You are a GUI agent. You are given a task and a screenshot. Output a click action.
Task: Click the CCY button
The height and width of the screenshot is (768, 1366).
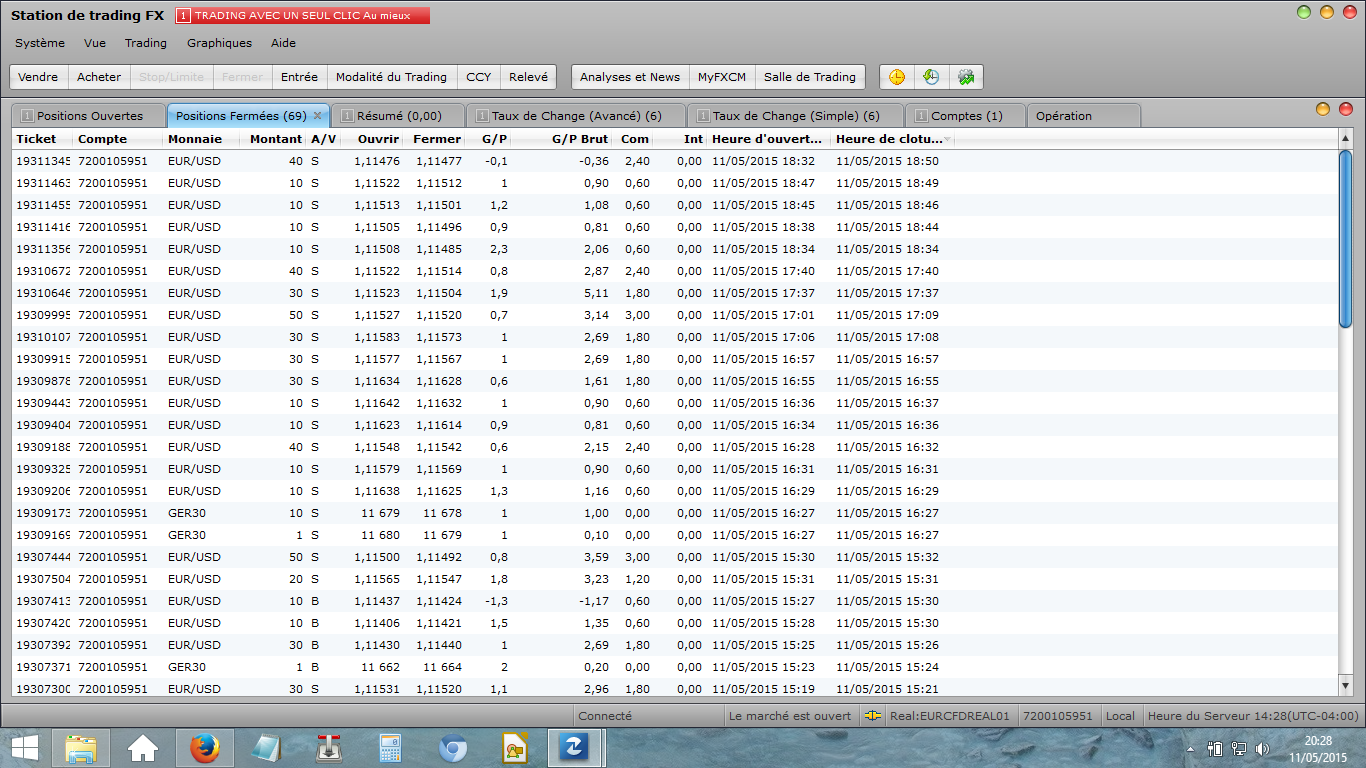(x=479, y=77)
